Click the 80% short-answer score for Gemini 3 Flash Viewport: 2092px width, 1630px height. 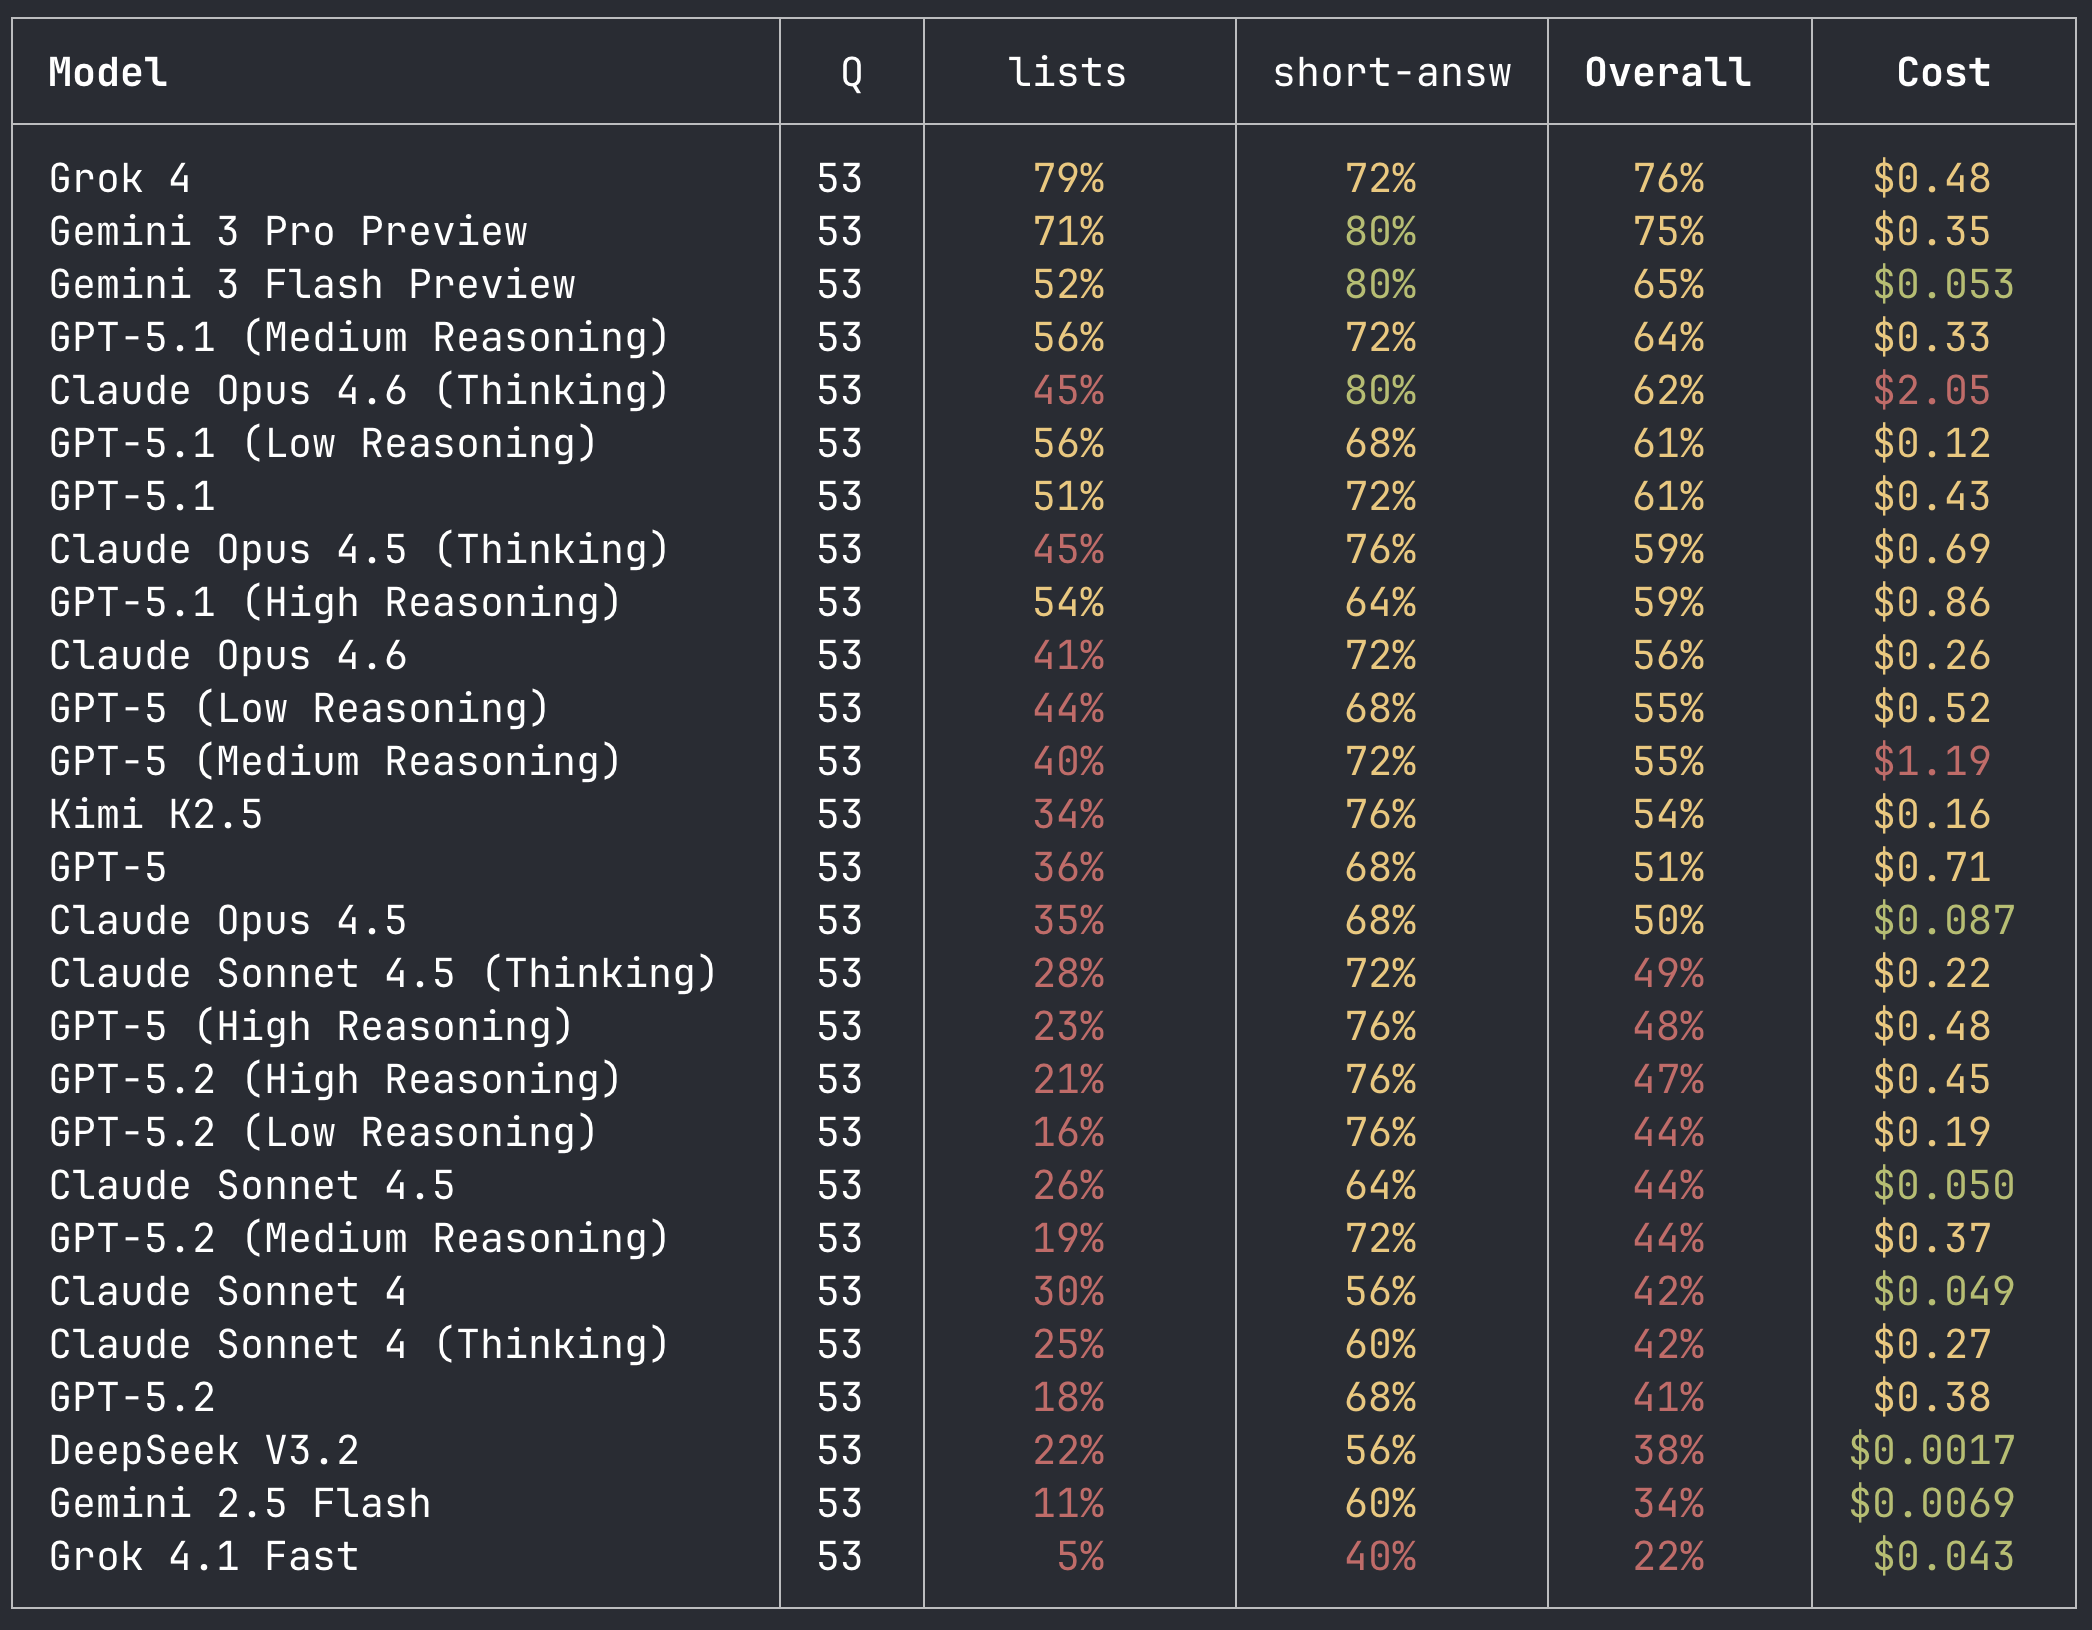pyautogui.click(x=1391, y=283)
